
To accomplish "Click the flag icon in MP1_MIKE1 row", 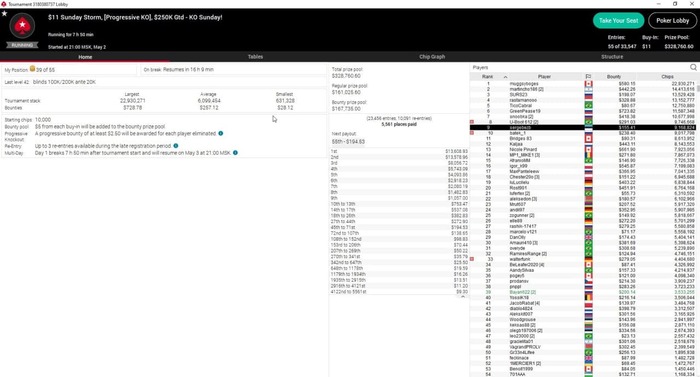I will (x=588, y=155).
